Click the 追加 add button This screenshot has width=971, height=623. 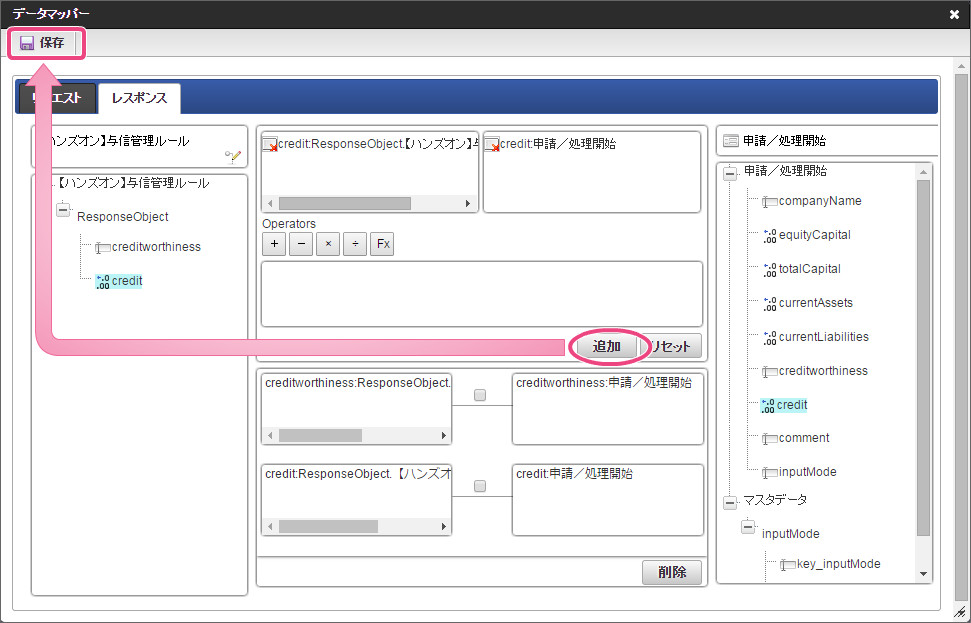[607, 346]
